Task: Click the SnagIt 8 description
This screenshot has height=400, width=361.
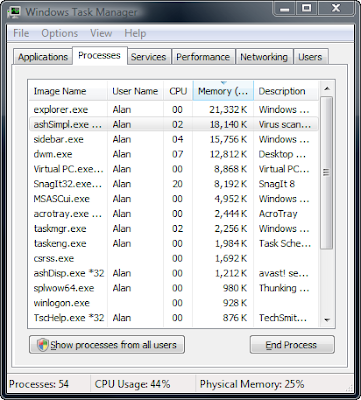Action: 277,184
